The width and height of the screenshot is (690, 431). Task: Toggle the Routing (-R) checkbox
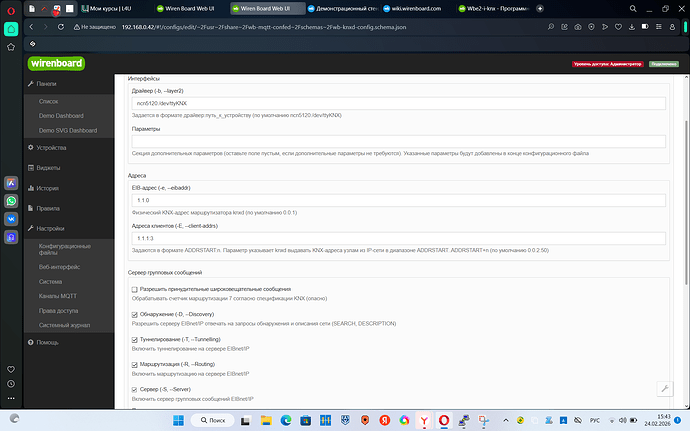[x=135, y=365]
